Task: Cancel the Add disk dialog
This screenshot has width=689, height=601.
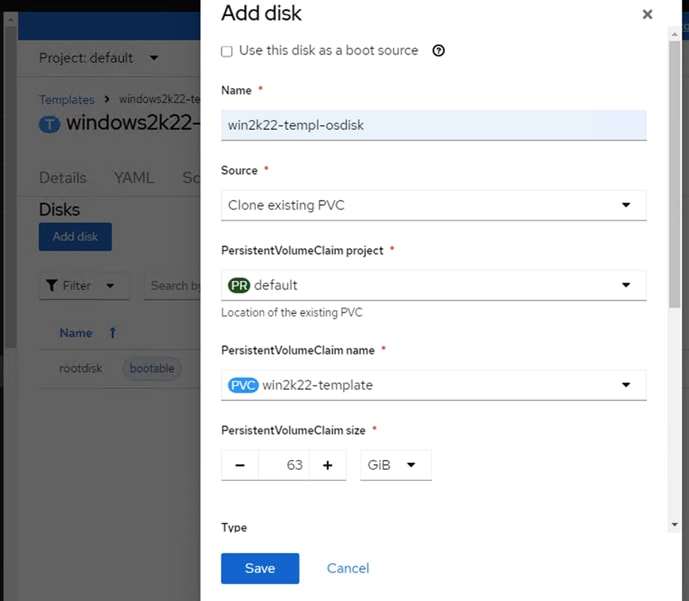Action: 348,568
